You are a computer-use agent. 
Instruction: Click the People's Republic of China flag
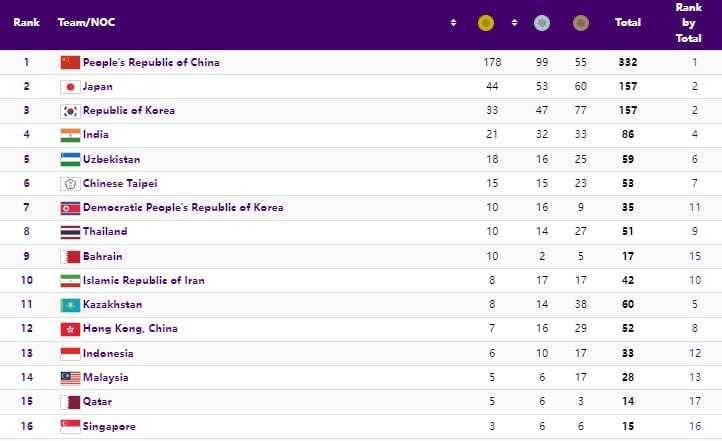coord(70,62)
